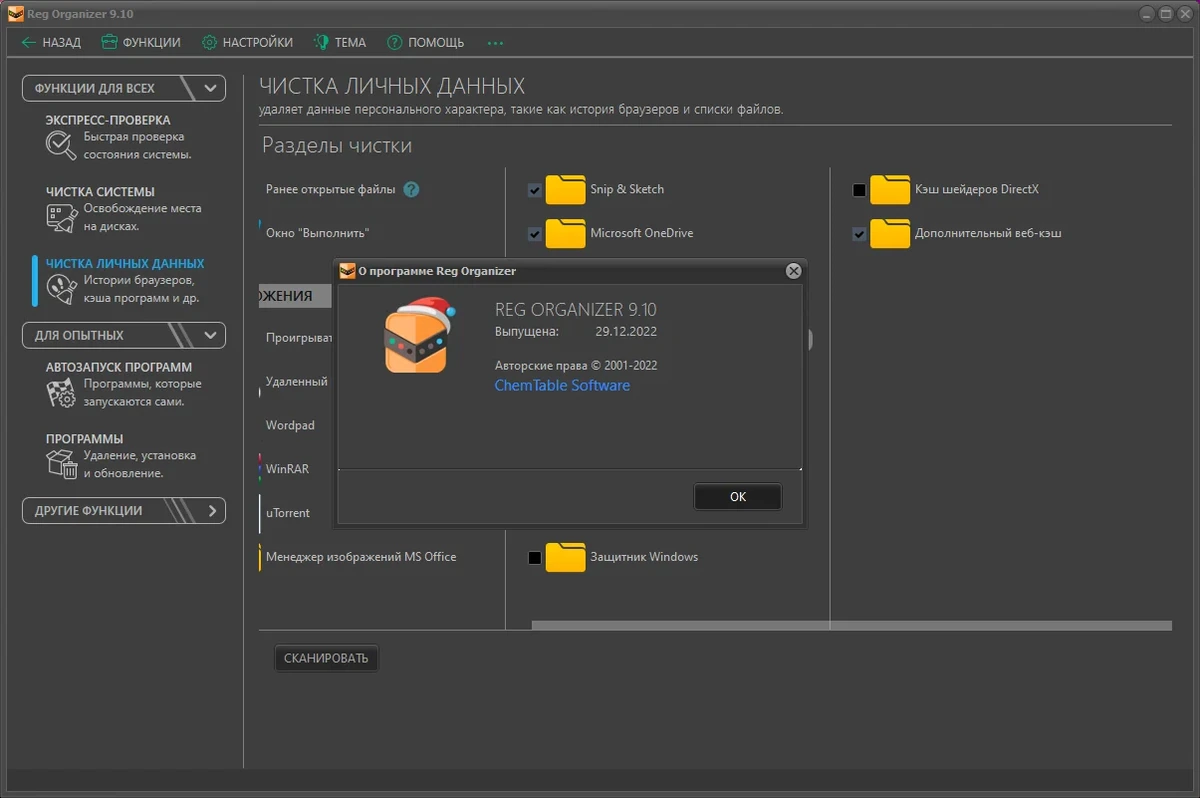1200x798 pixels.
Task: Open the Express Check magnifier icon
Action: tap(61, 146)
